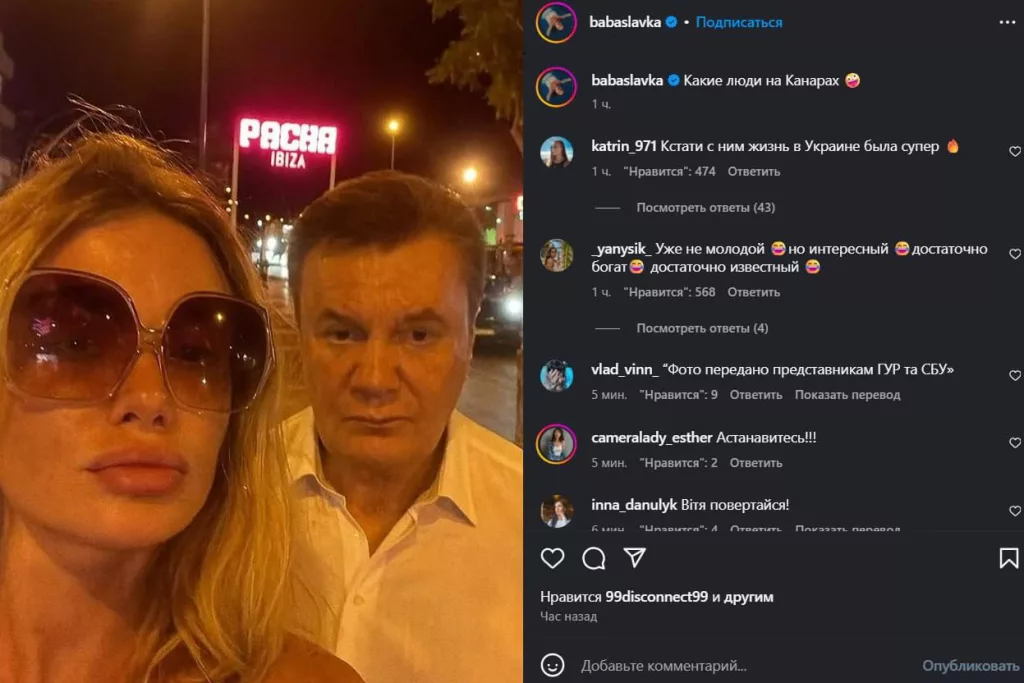Image resolution: width=1024 pixels, height=683 pixels.
Task: Share the post via the paper plane icon
Action: click(635, 560)
